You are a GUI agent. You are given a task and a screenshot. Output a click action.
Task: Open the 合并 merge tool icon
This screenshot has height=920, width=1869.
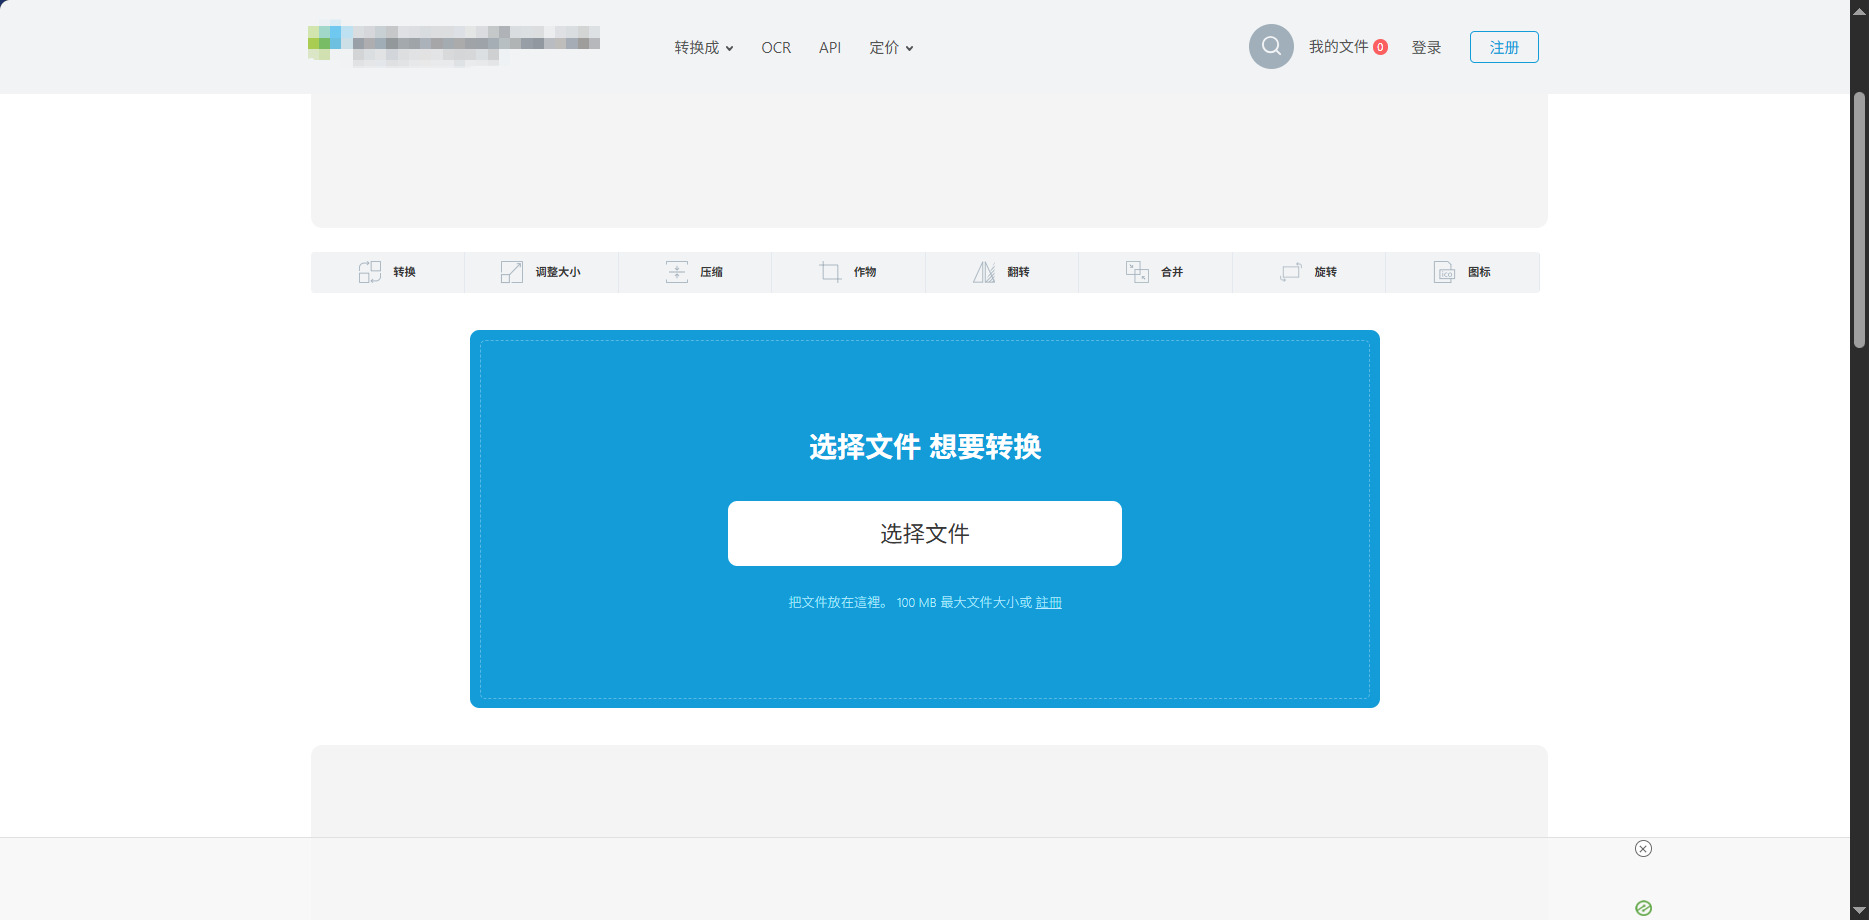pos(1137,272)
